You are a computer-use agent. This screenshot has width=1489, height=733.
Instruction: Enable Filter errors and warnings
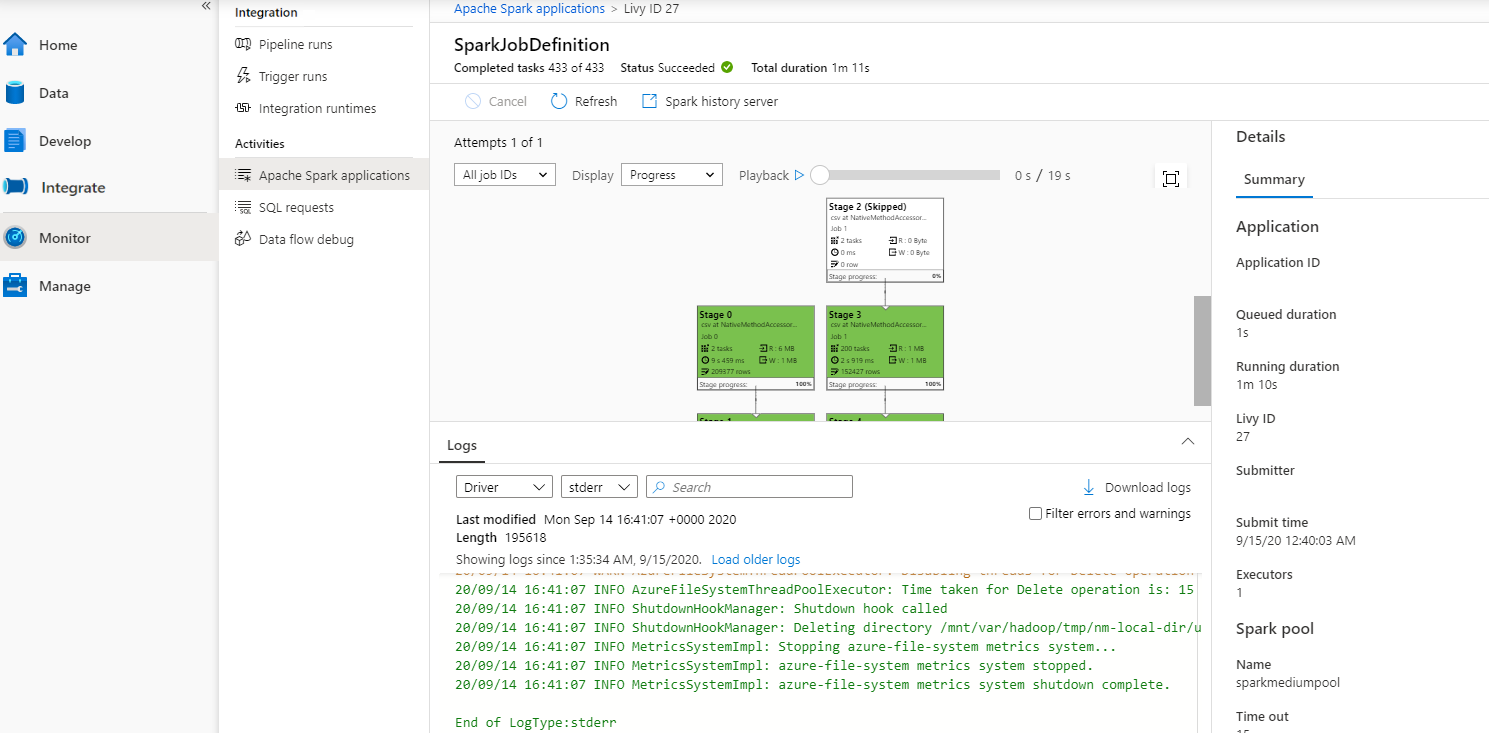click(x=1035, y=513)
